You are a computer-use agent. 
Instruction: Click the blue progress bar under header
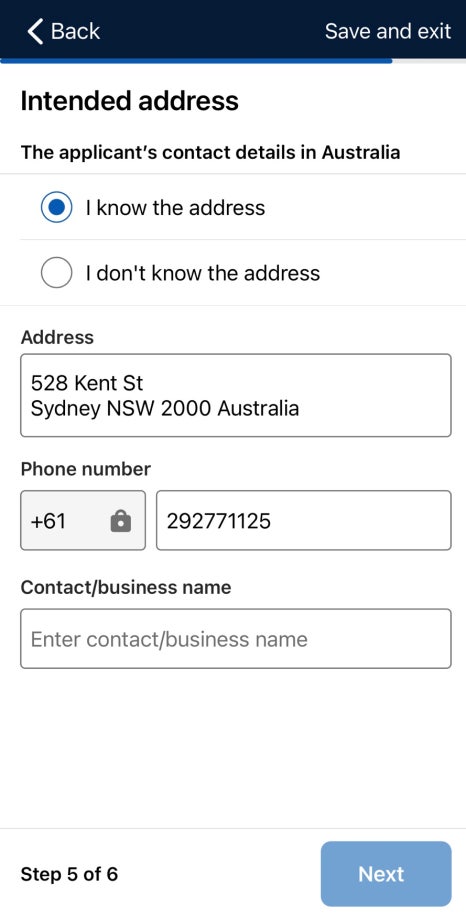coord(196,60)
